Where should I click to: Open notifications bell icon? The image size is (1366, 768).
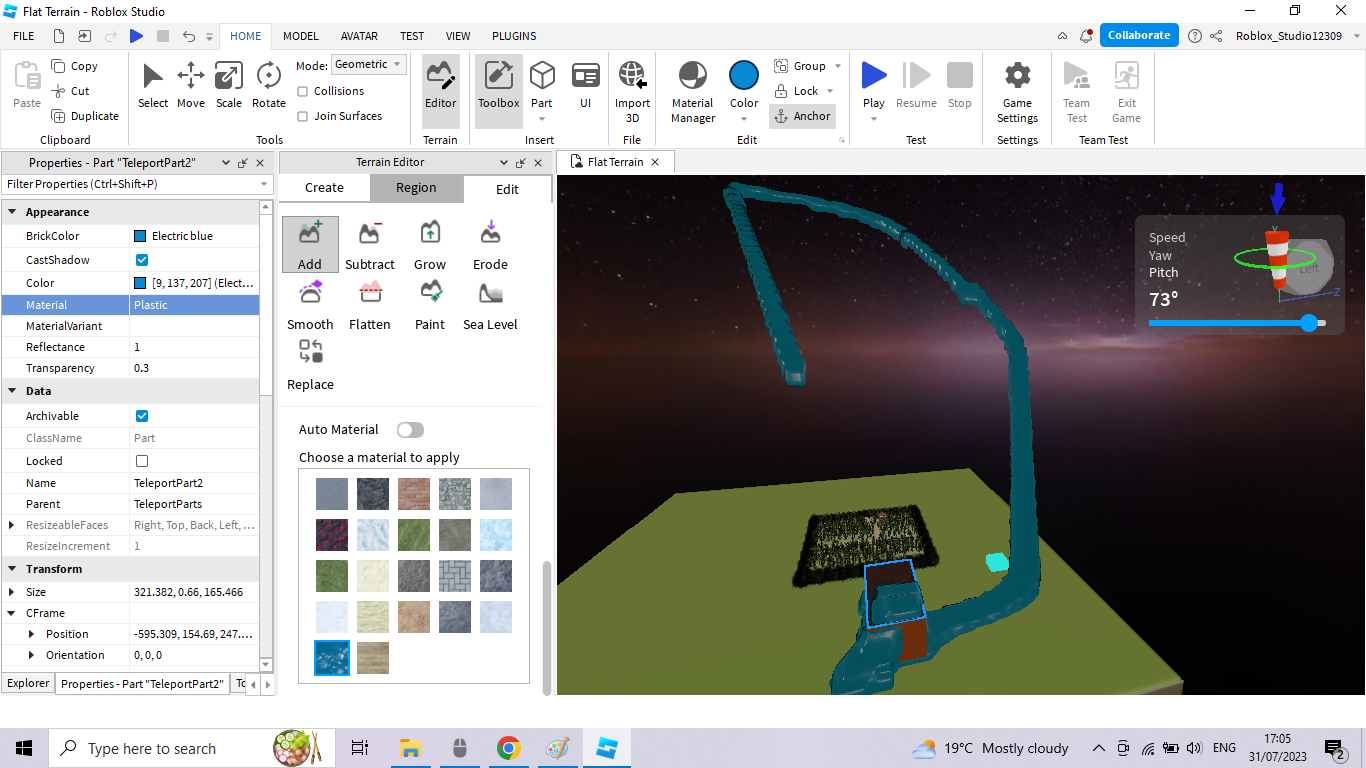coord(1086,36)
